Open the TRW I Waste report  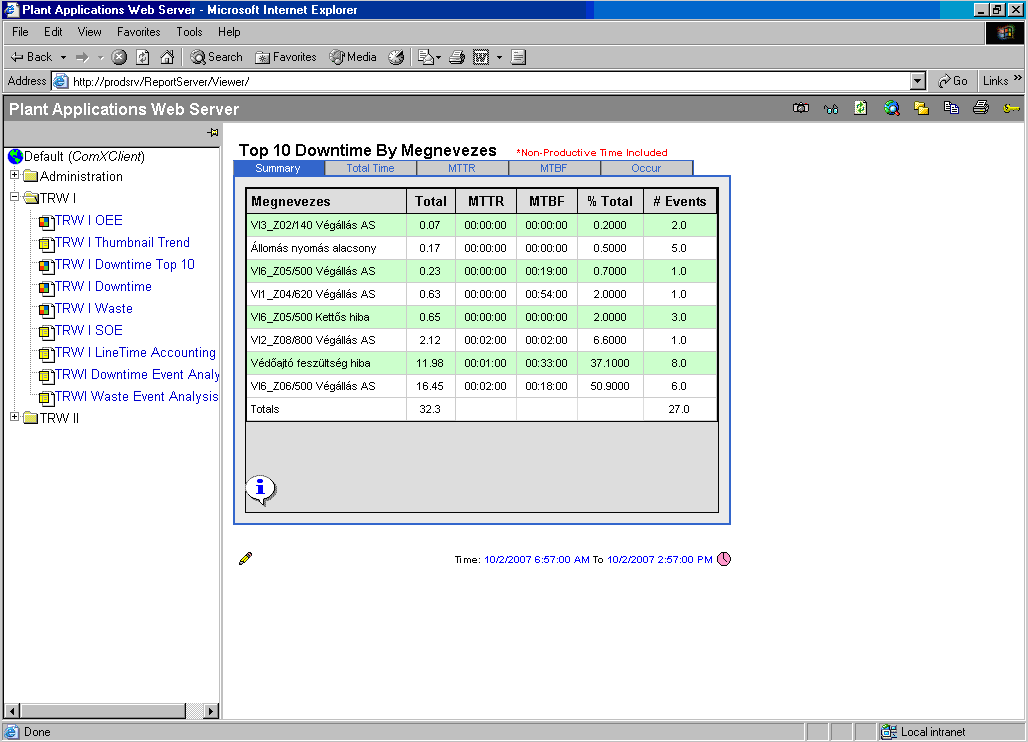pos(94,309)
